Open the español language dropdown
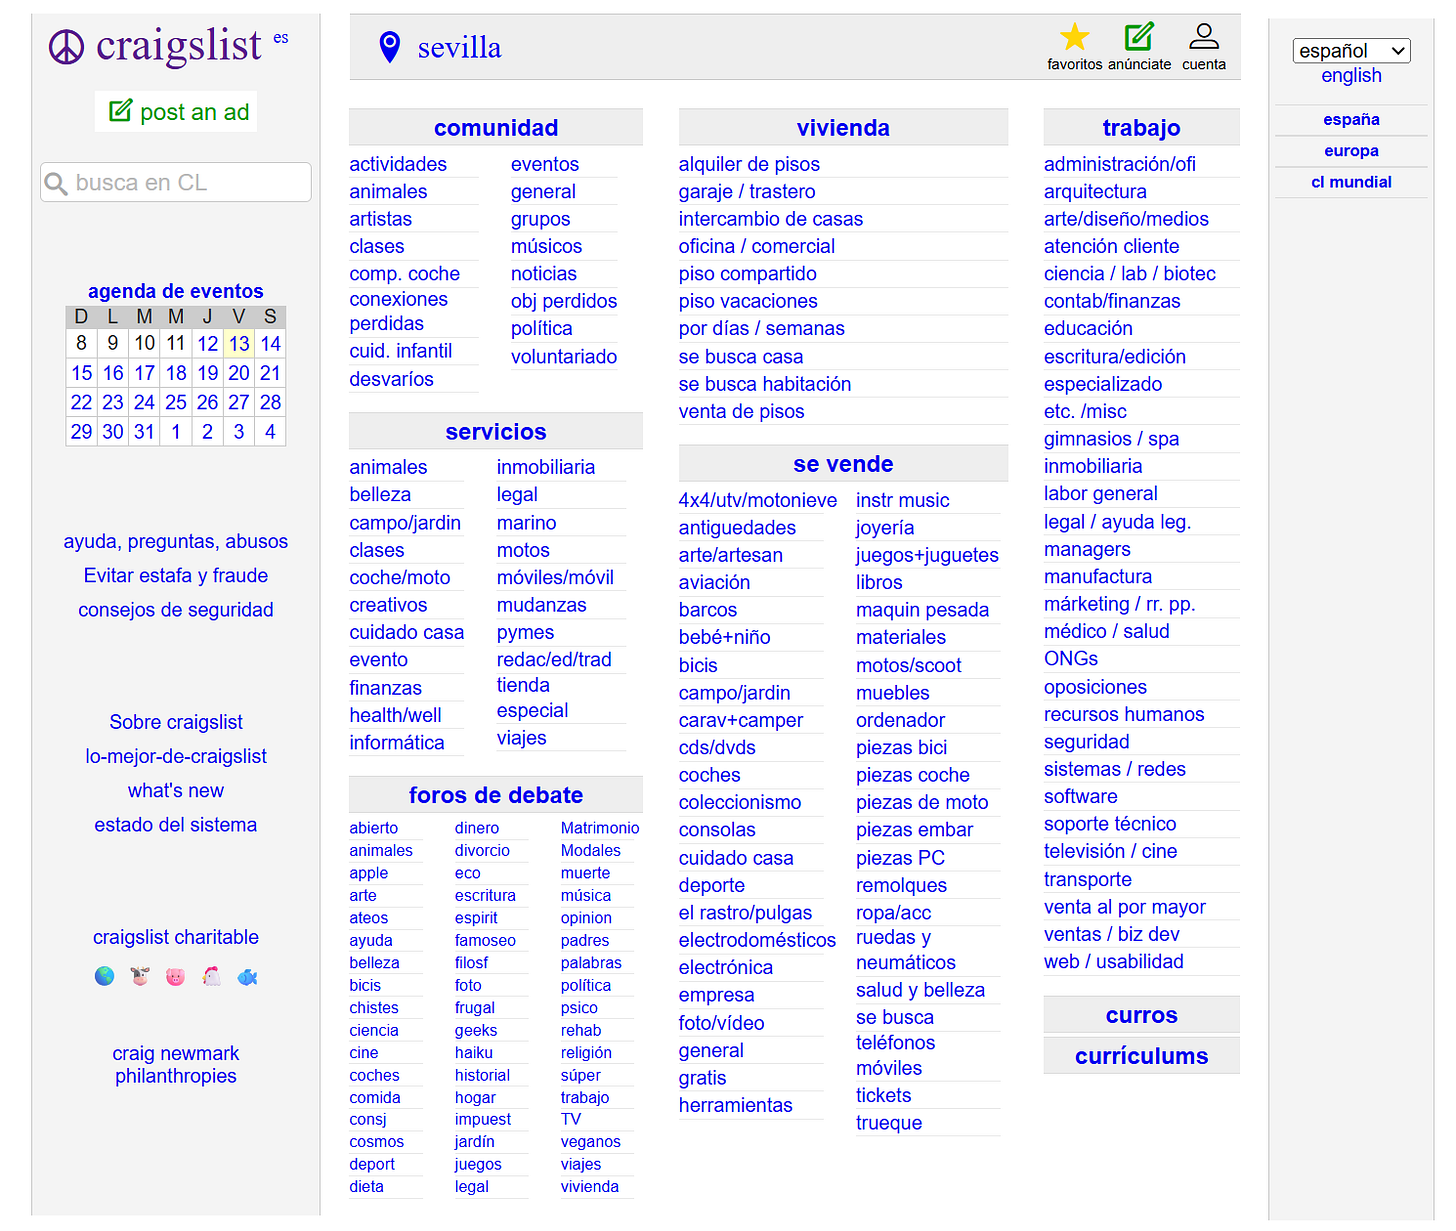Screen dimensions: 1456x1231 pos(1351,50)
